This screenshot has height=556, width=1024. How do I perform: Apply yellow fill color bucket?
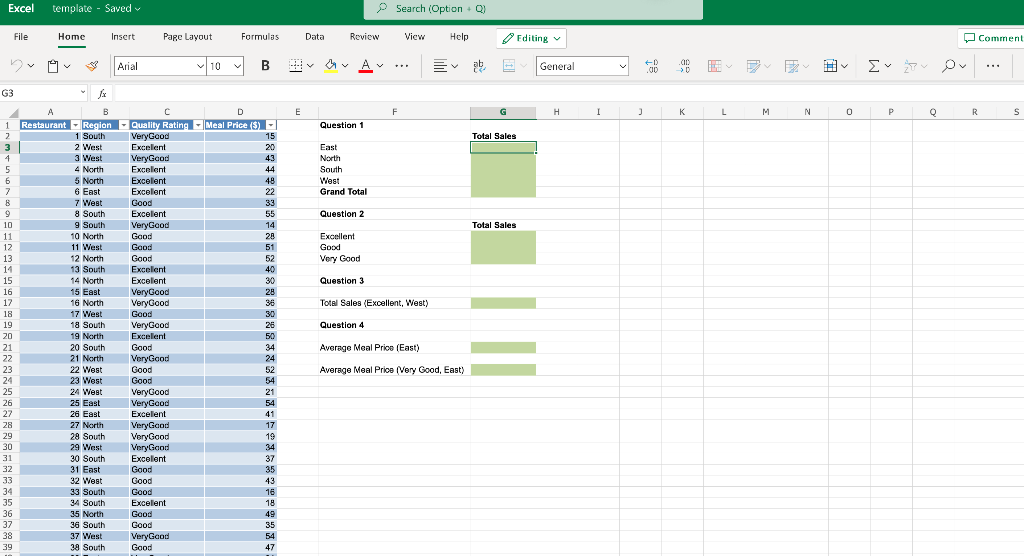tap(330, 66)
